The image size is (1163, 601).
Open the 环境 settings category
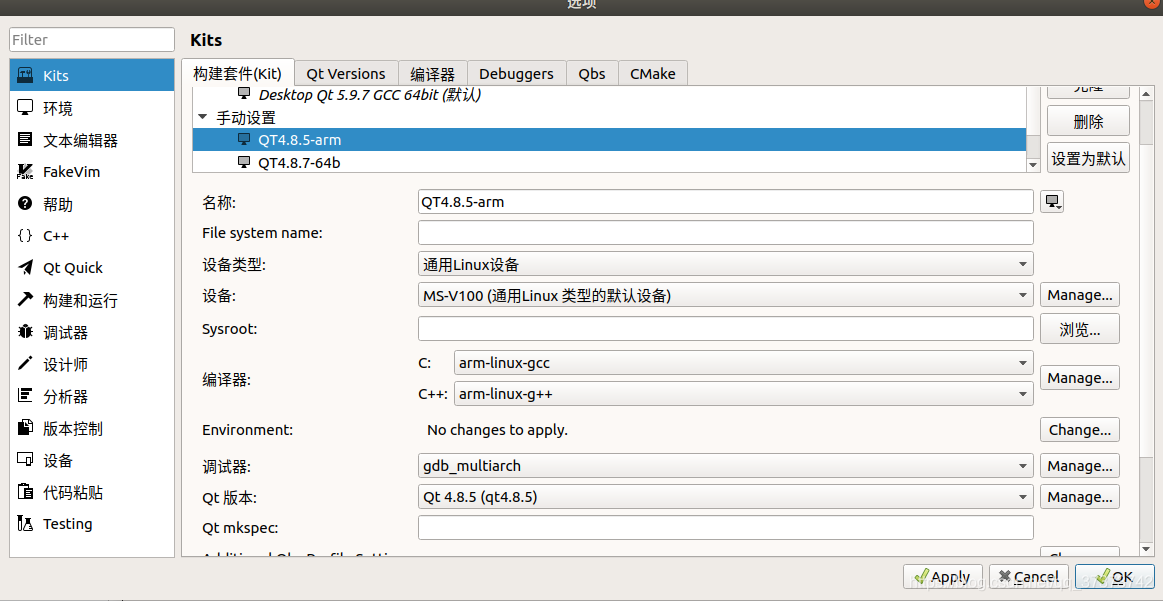[92, 108]
